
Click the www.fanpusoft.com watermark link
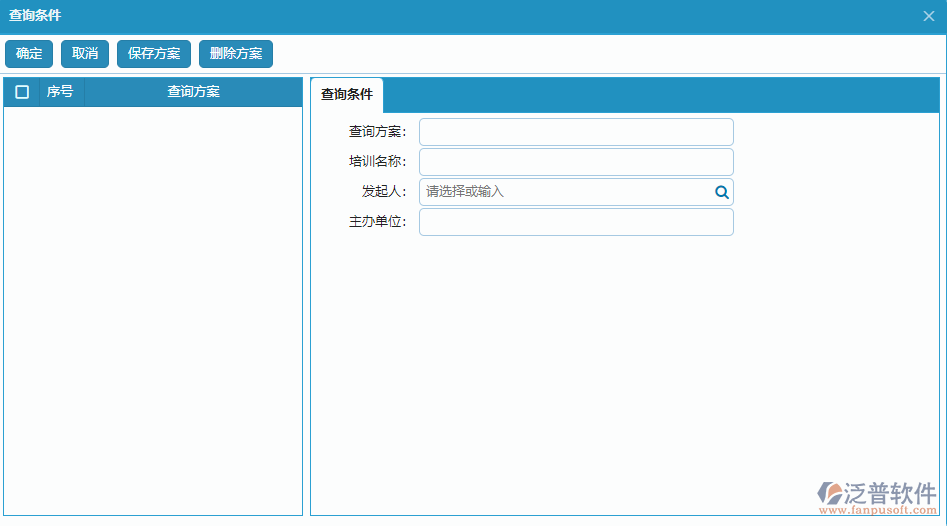click(x=877, y=511)
